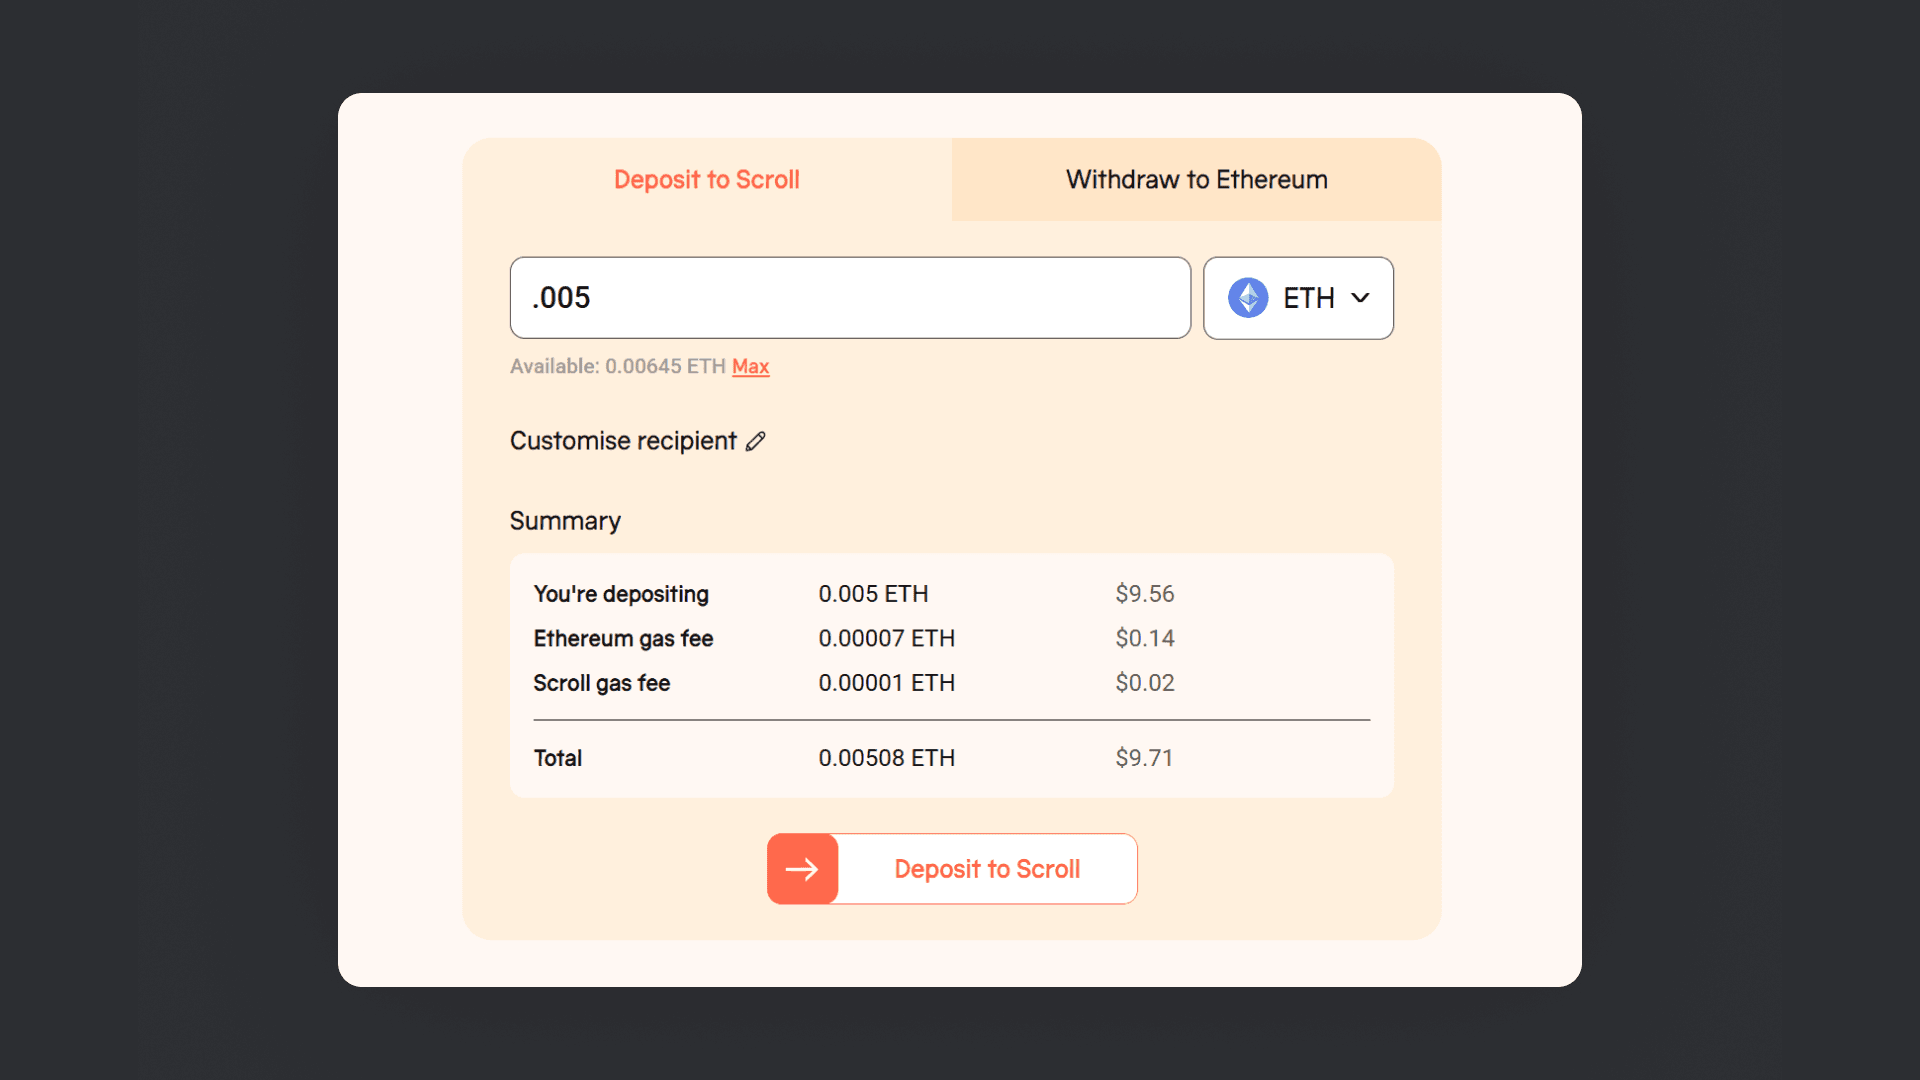Viewport: 1920px width, 1080px height.
Task: Click the Max link to use full balance
Action: point(750,366)
